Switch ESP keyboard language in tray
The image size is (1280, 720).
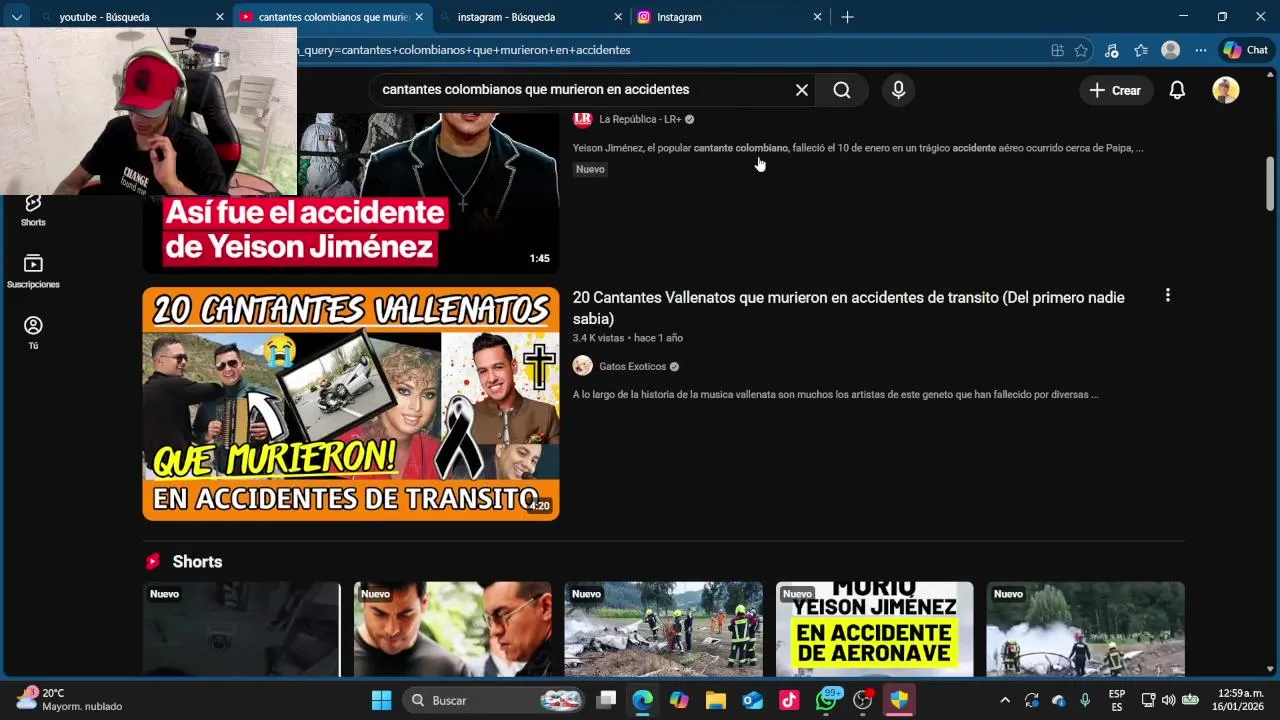pos(1117,700)
